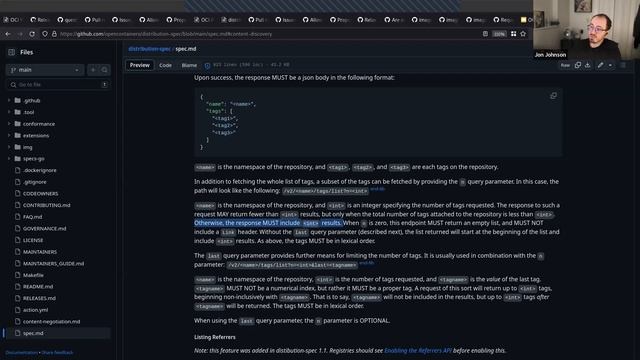Reload the page with the refresh icon

(32, 34)
